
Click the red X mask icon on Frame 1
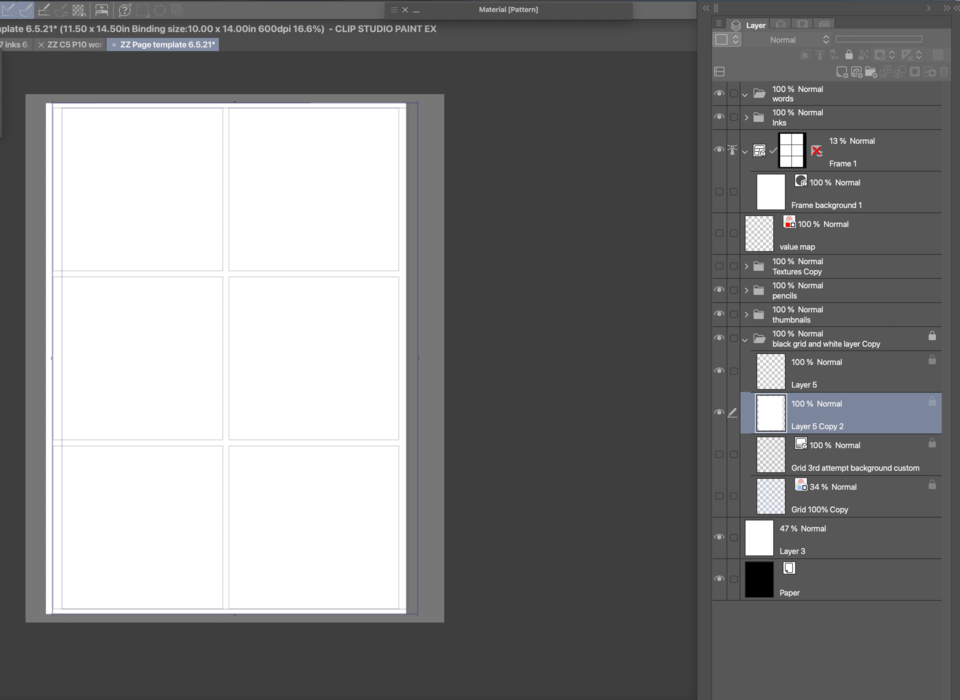pos(816,150)
